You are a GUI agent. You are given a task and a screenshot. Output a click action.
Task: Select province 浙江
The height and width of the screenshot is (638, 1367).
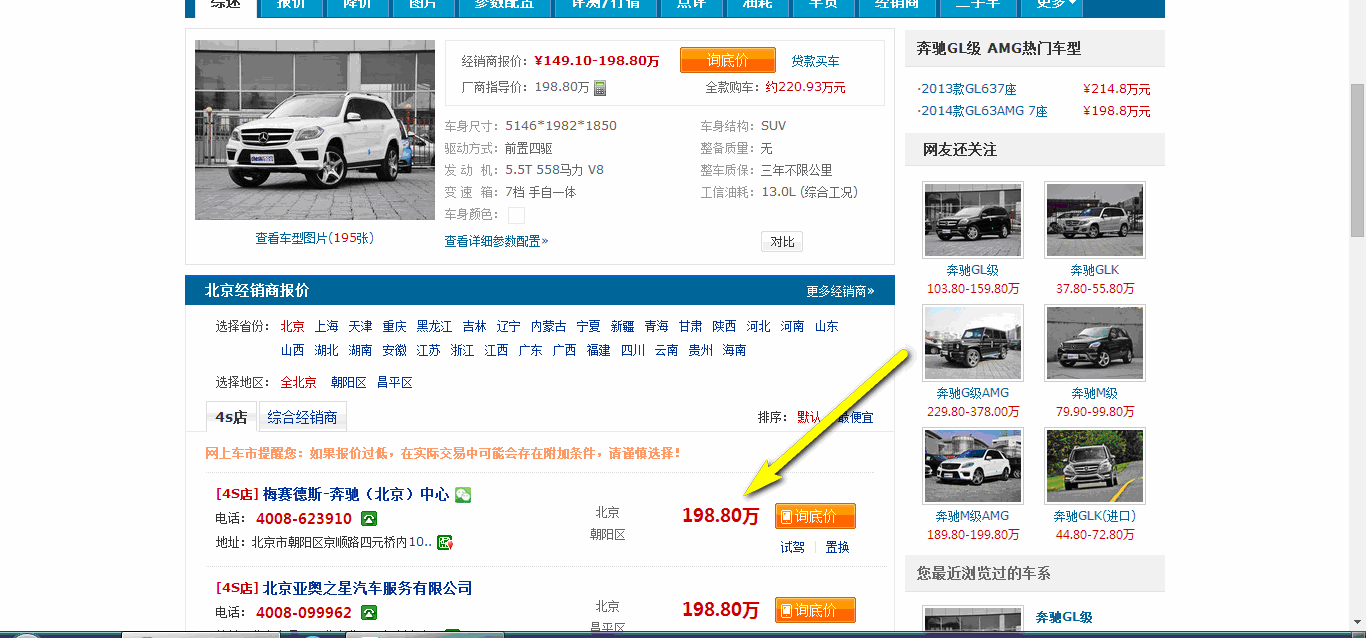pos(463,350)
